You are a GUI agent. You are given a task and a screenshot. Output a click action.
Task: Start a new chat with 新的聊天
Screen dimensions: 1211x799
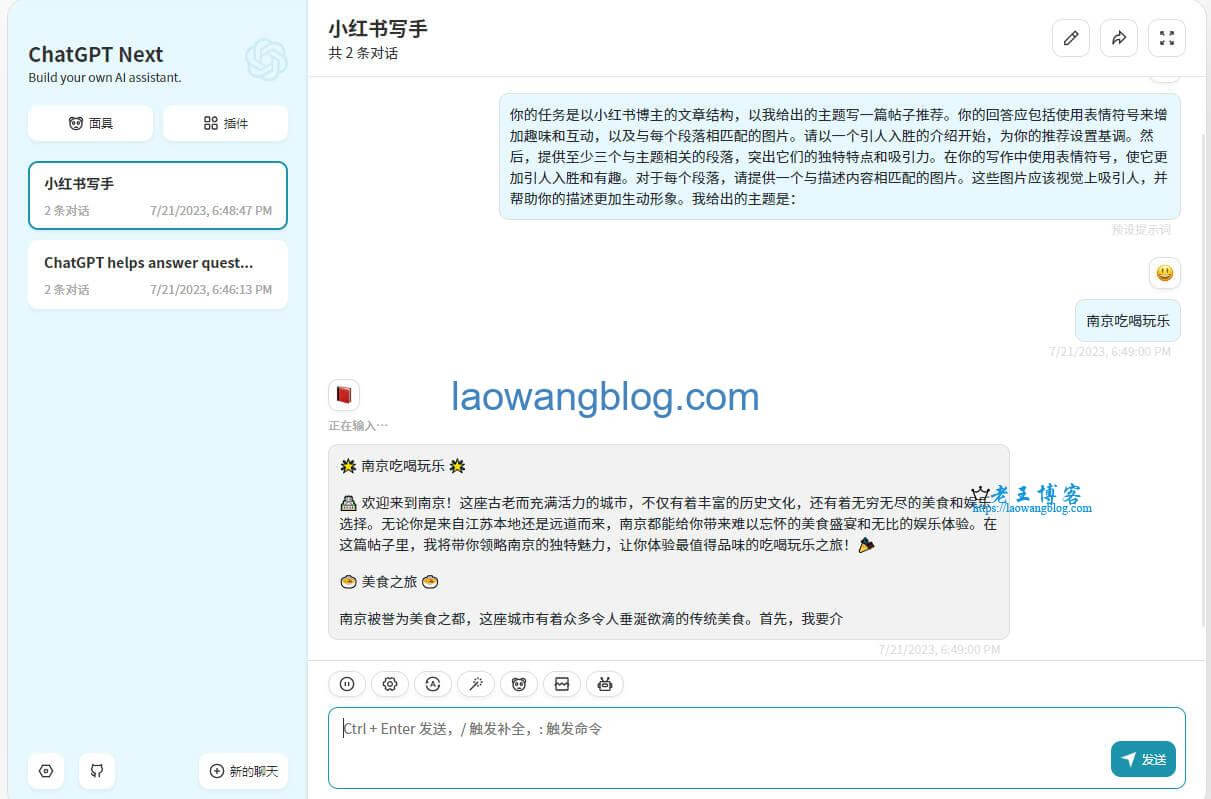click(244, 771)
